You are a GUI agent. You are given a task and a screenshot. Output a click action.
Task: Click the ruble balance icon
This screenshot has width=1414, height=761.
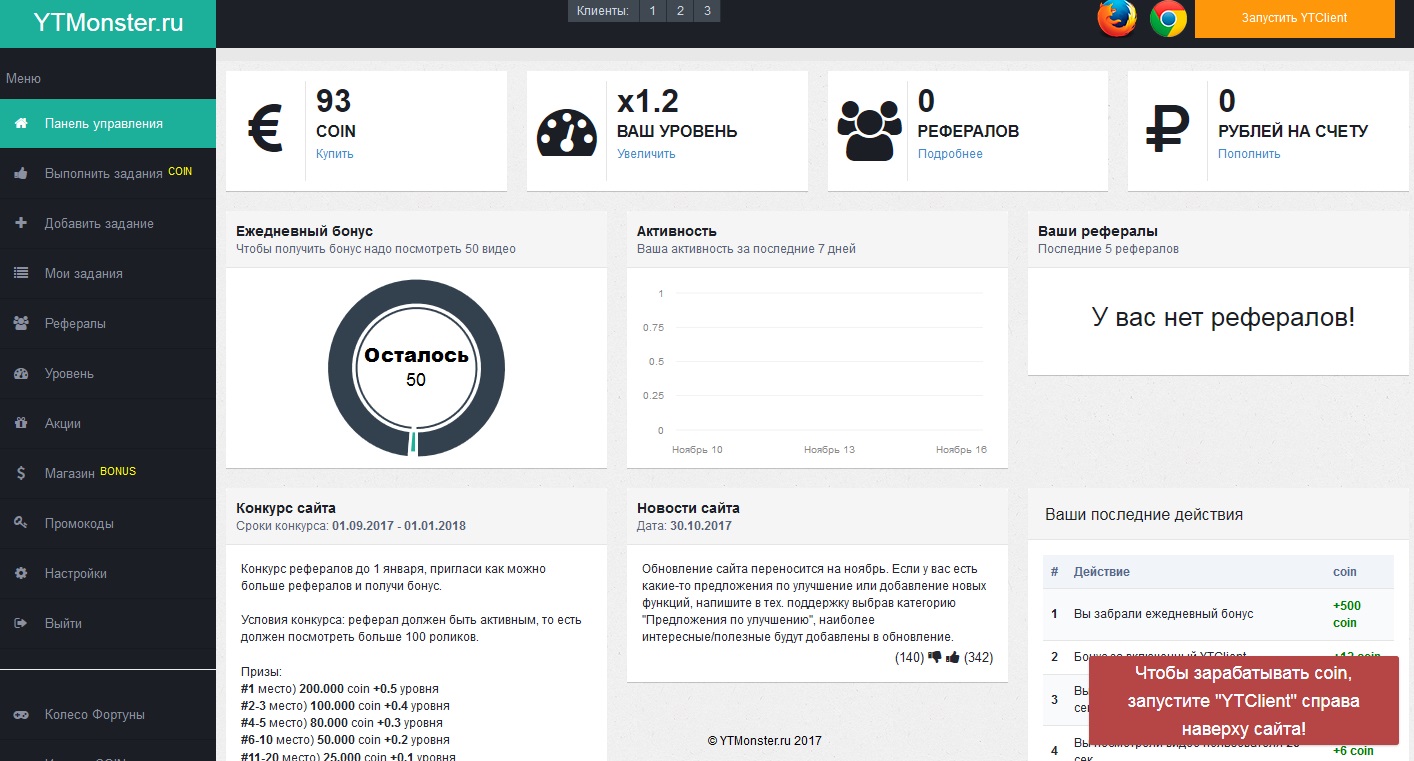tap(1167, 131)
